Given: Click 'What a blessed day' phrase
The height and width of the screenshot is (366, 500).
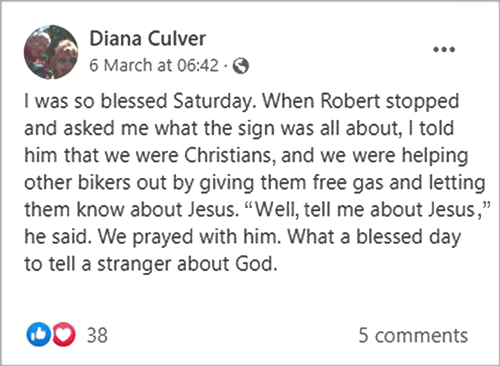Looking at the screenshot, I should click(x=374, y=237).
